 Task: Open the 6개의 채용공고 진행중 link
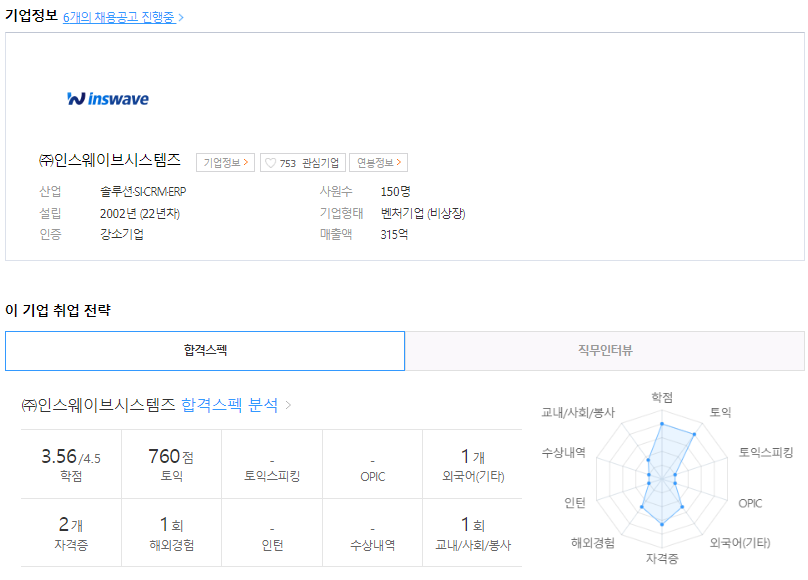click(123, 17)
